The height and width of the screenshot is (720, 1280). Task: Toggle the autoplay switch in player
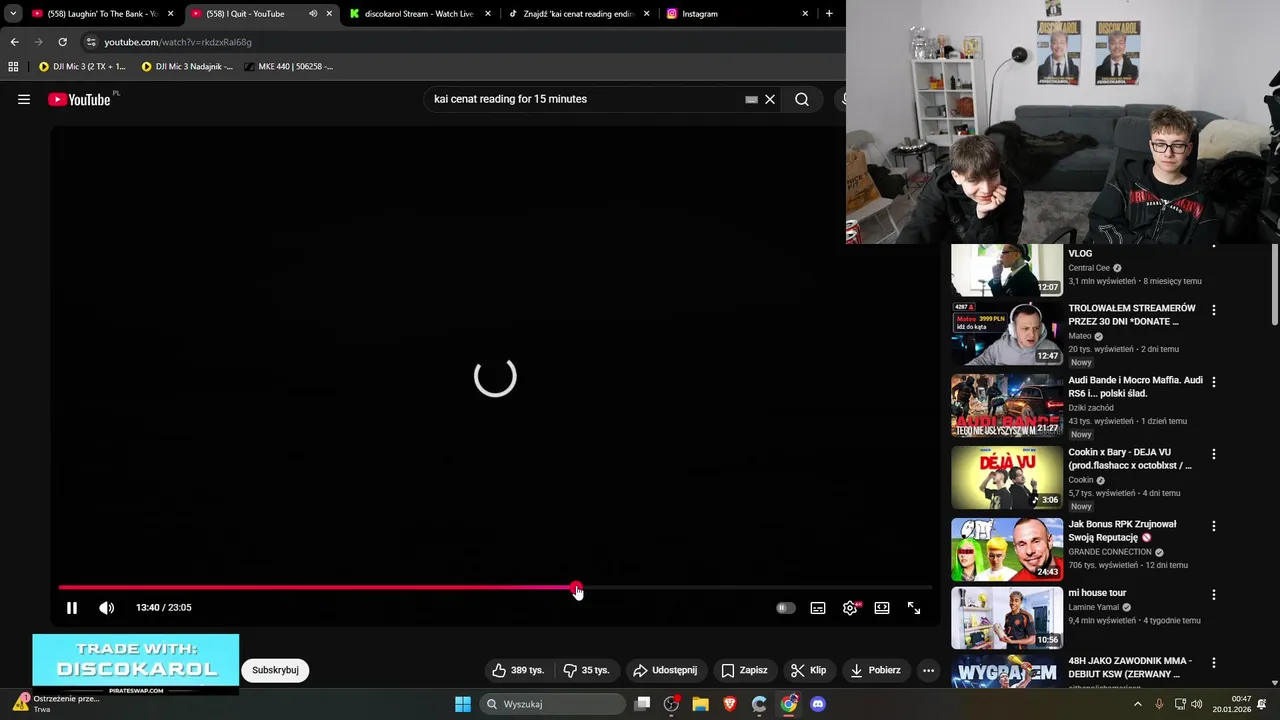point(786,608)
